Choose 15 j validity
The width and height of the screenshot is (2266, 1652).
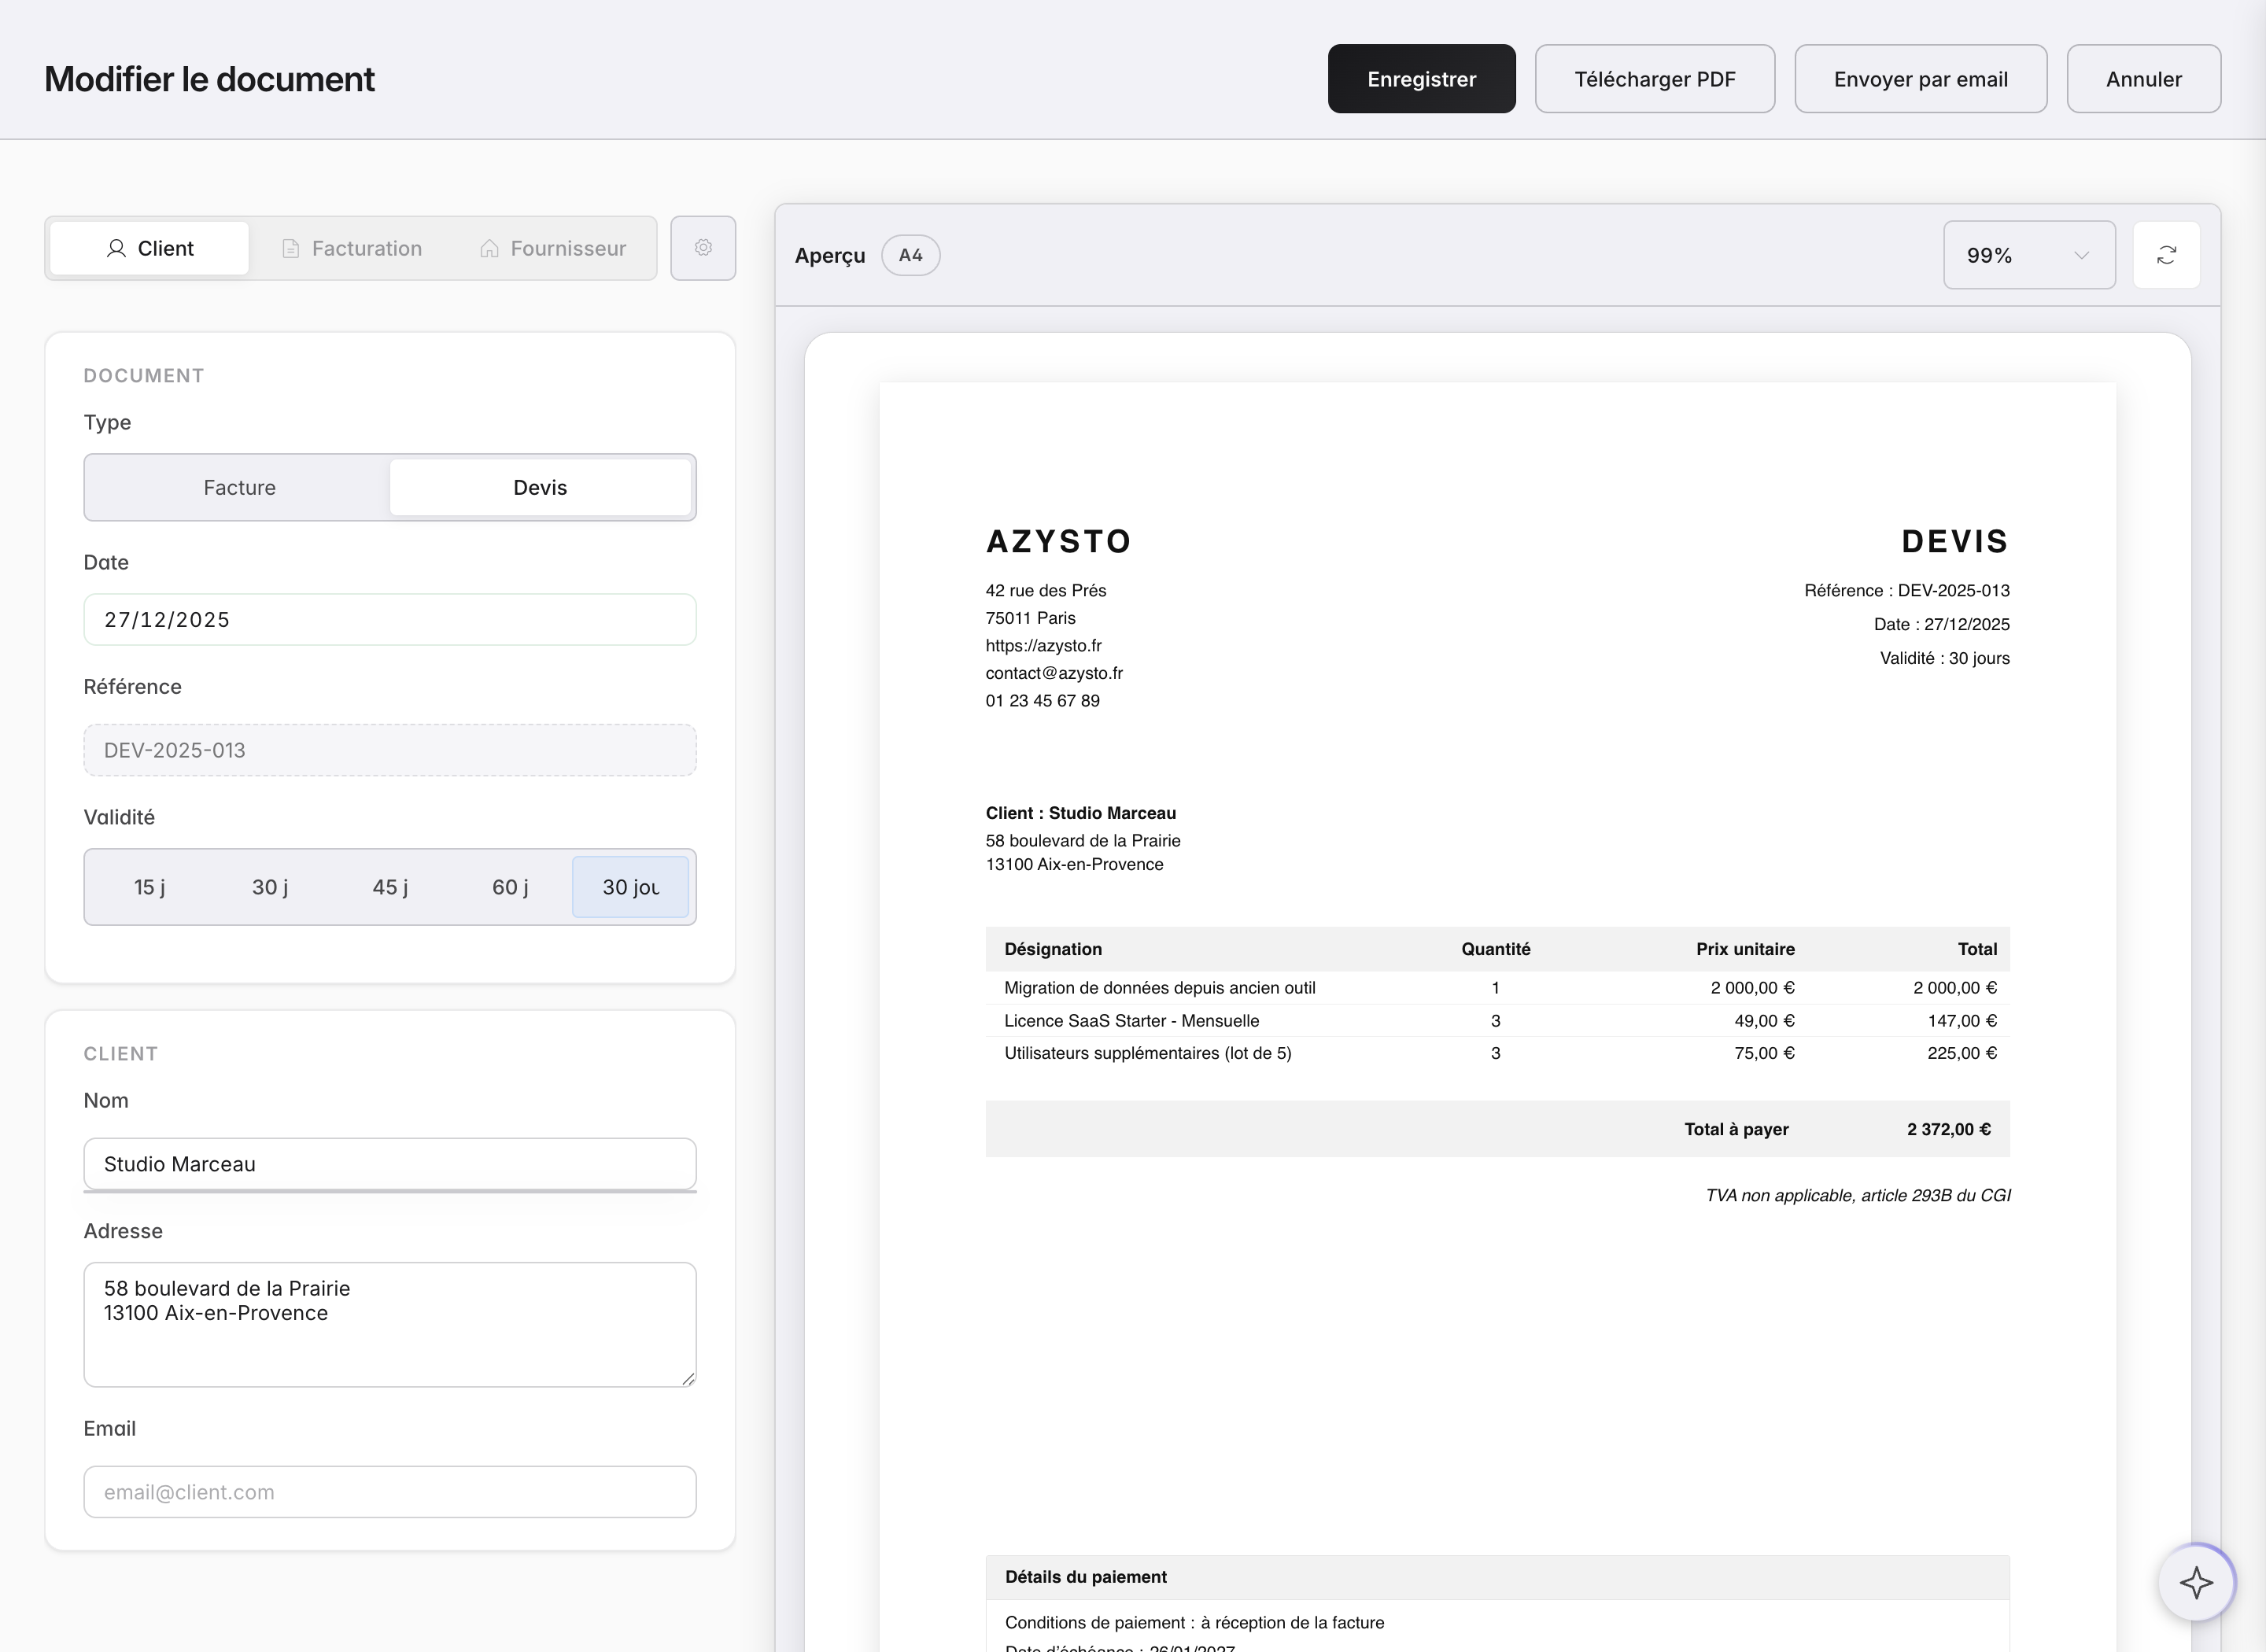click(150, 887)
